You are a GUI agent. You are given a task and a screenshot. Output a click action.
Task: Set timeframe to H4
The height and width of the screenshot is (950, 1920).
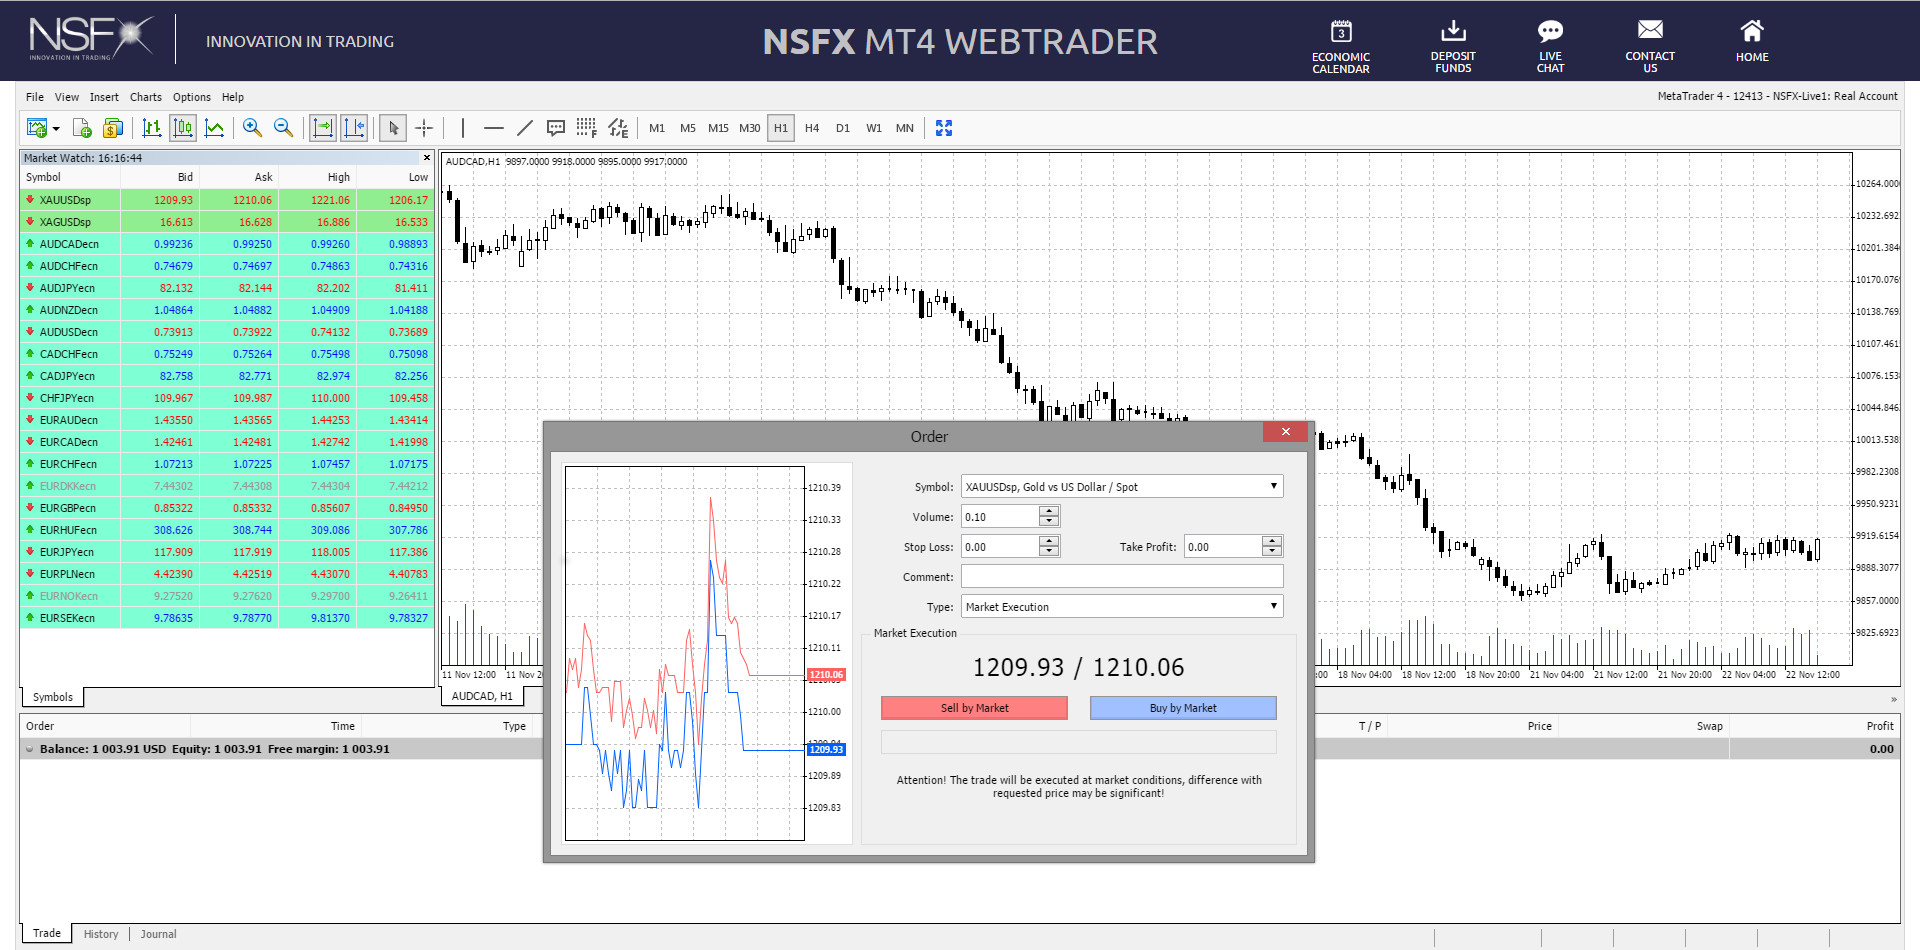click(x=812, y=128)
